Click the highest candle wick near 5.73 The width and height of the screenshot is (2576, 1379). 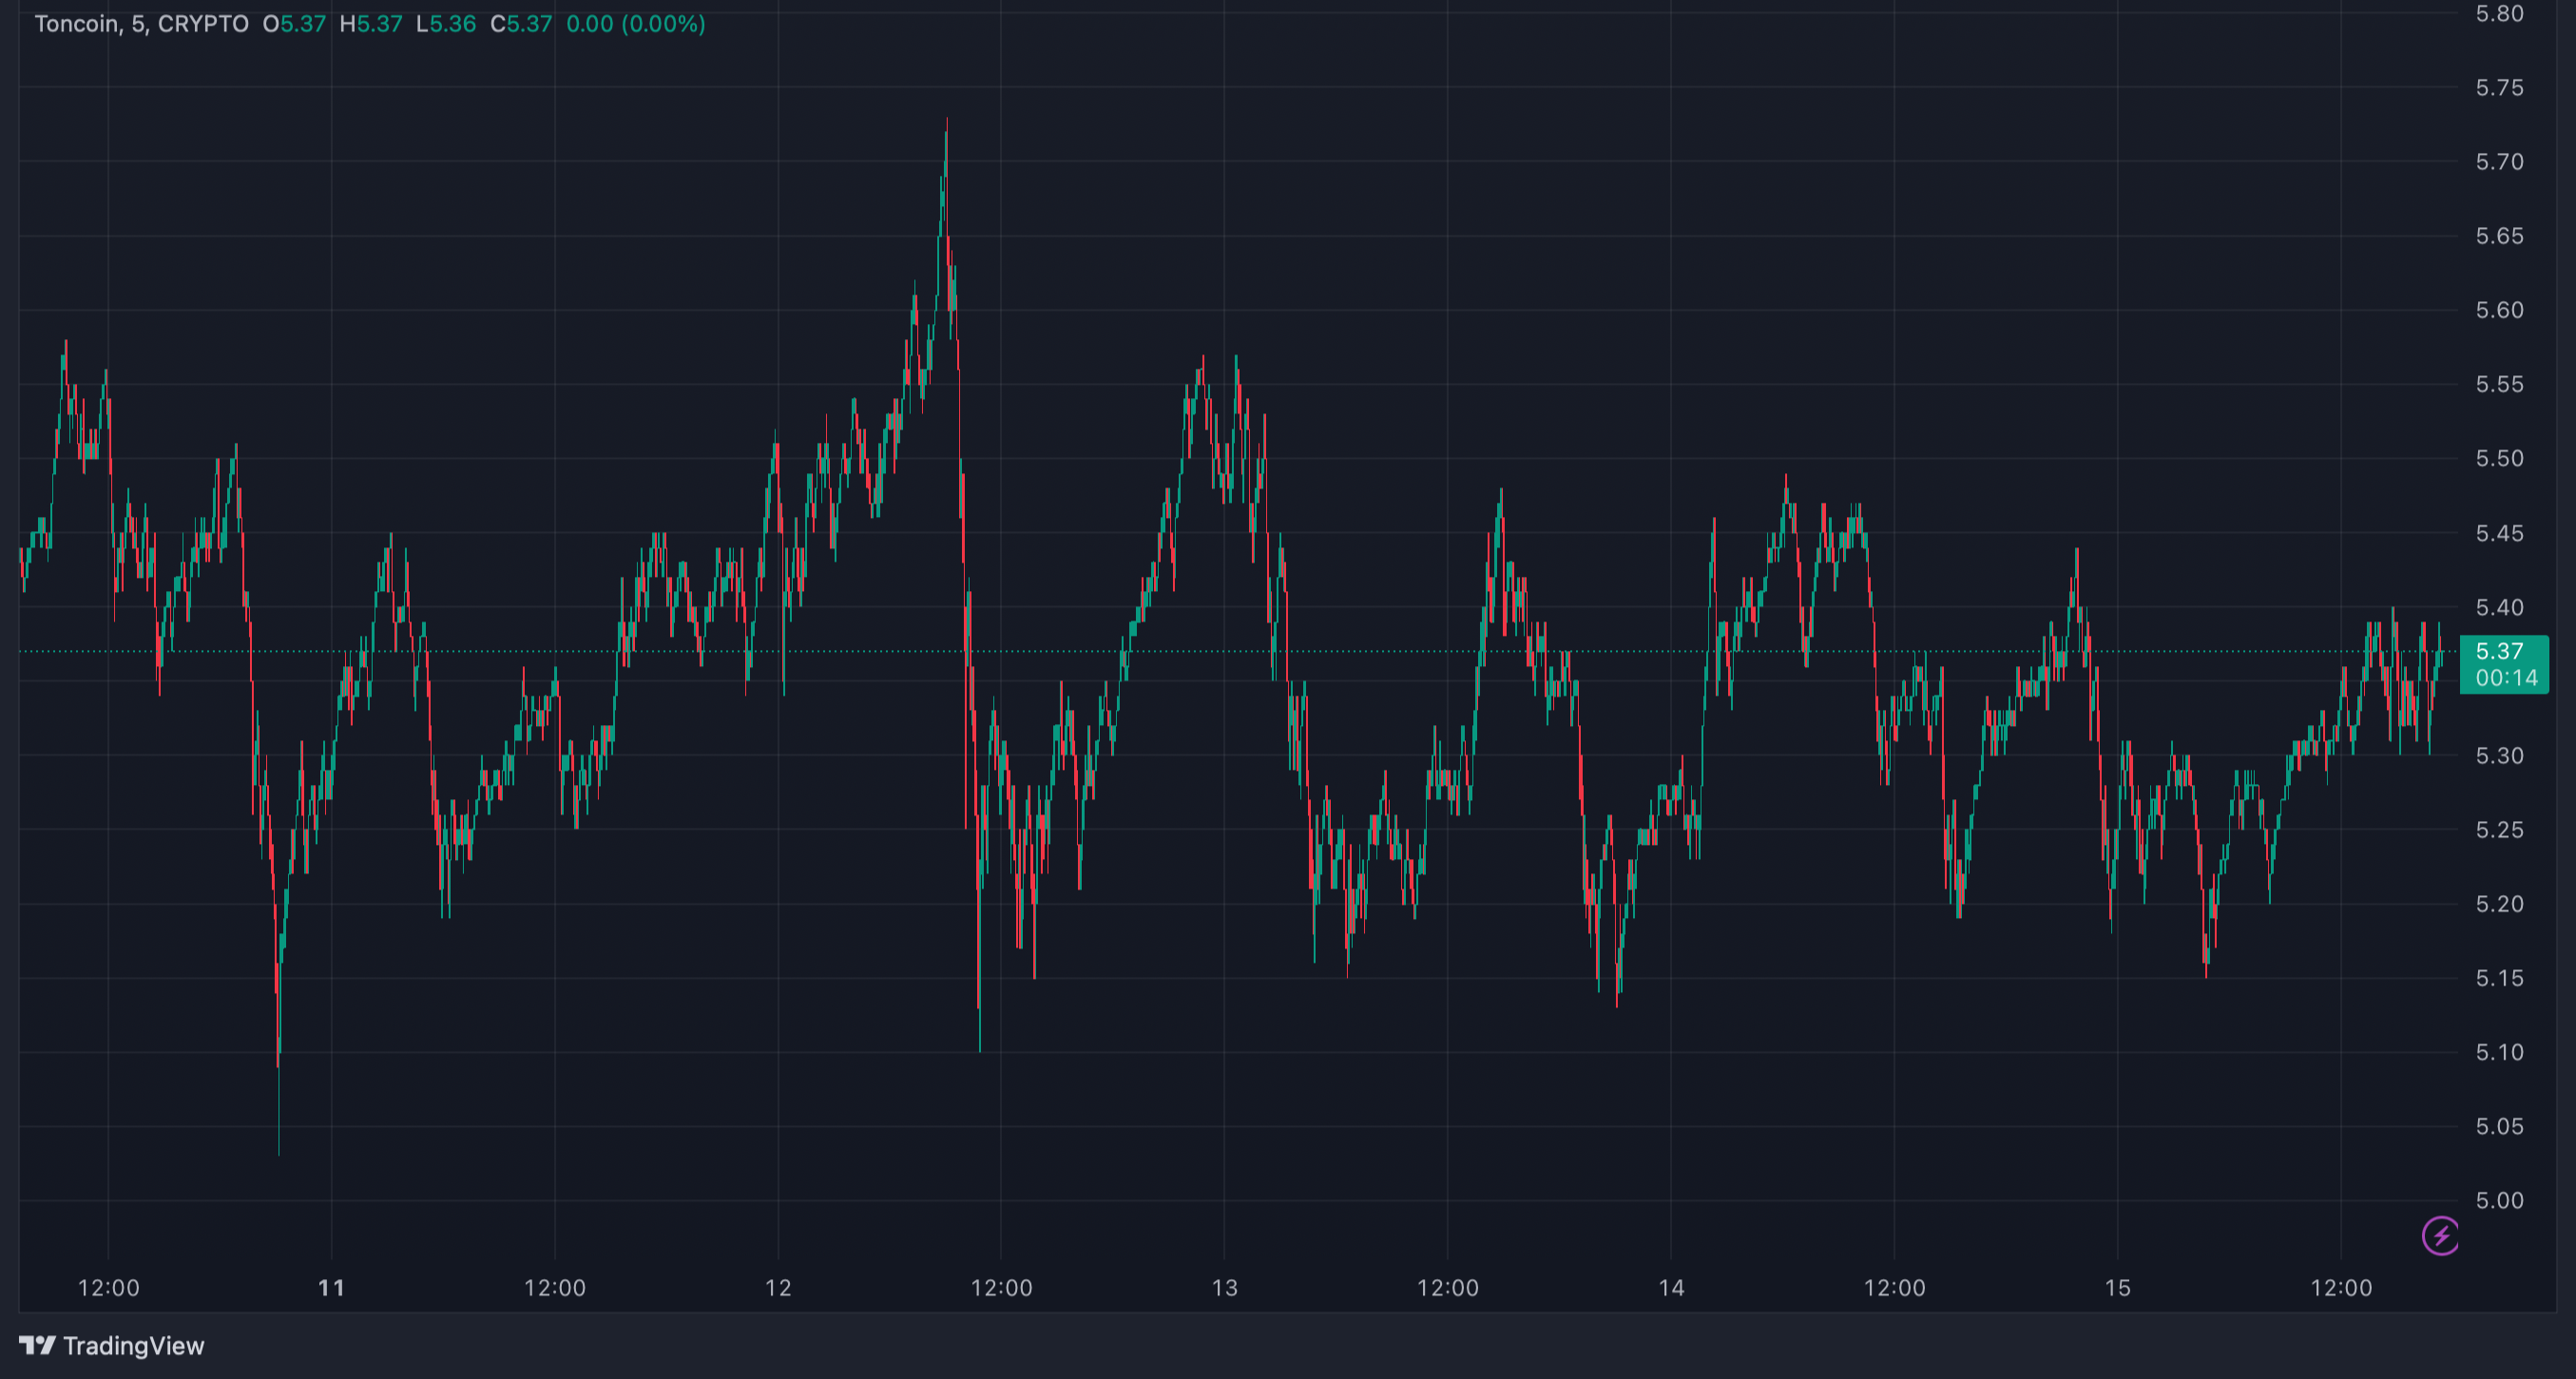pos(946,130)
